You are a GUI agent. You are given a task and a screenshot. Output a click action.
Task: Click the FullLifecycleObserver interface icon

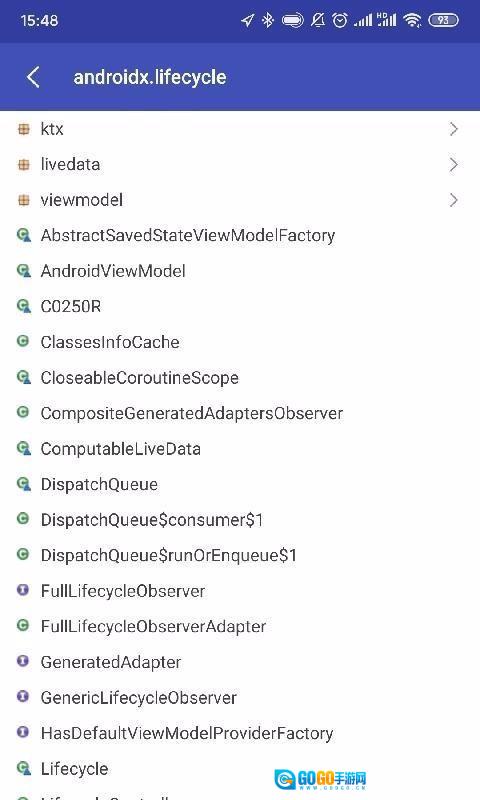[x=23, y=590]
